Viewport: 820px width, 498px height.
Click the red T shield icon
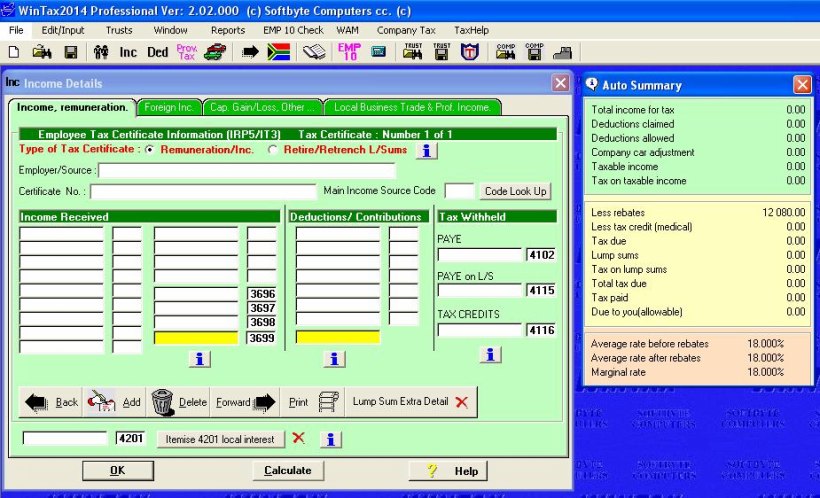pyautogui.click(x=470, y=52)
